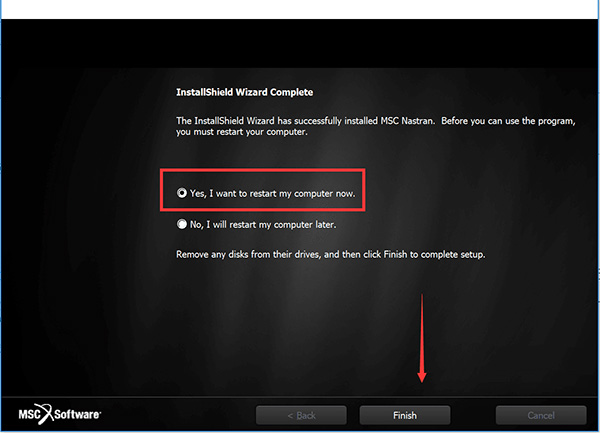600x433 pixels.
Task: Click the 'InstallShield Wizard Complete' heading
Action: [x=245, y=92]
